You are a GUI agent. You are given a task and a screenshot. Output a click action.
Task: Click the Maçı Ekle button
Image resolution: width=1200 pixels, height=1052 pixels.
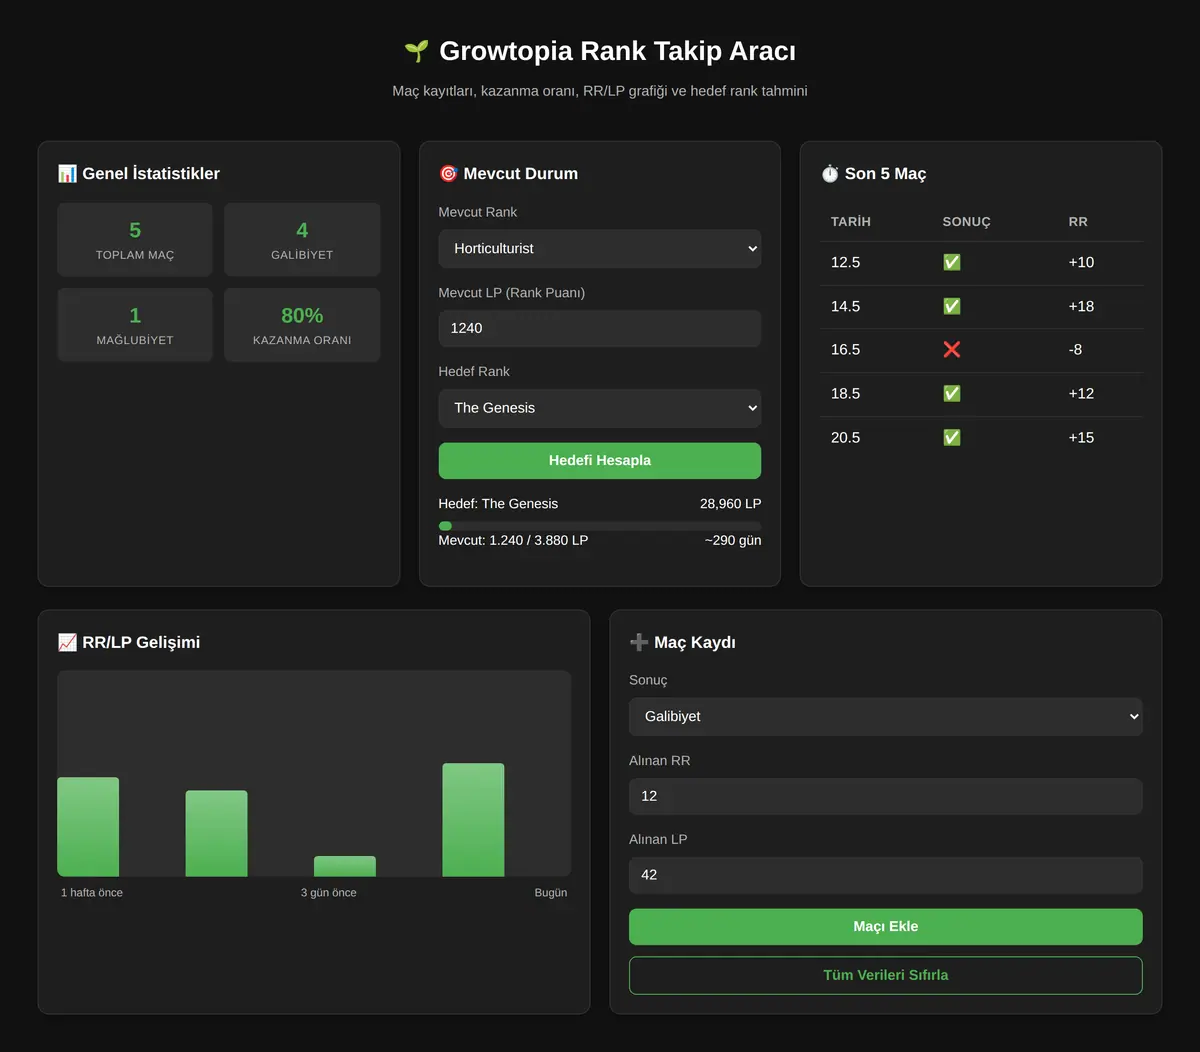point(886,926)
